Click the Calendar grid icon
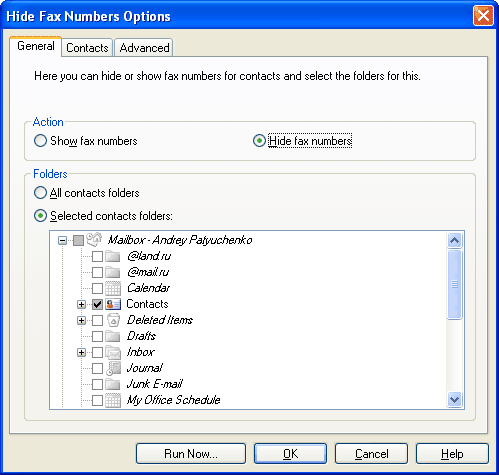The height and width of the screenshot is (475, 499). [113, 288]
